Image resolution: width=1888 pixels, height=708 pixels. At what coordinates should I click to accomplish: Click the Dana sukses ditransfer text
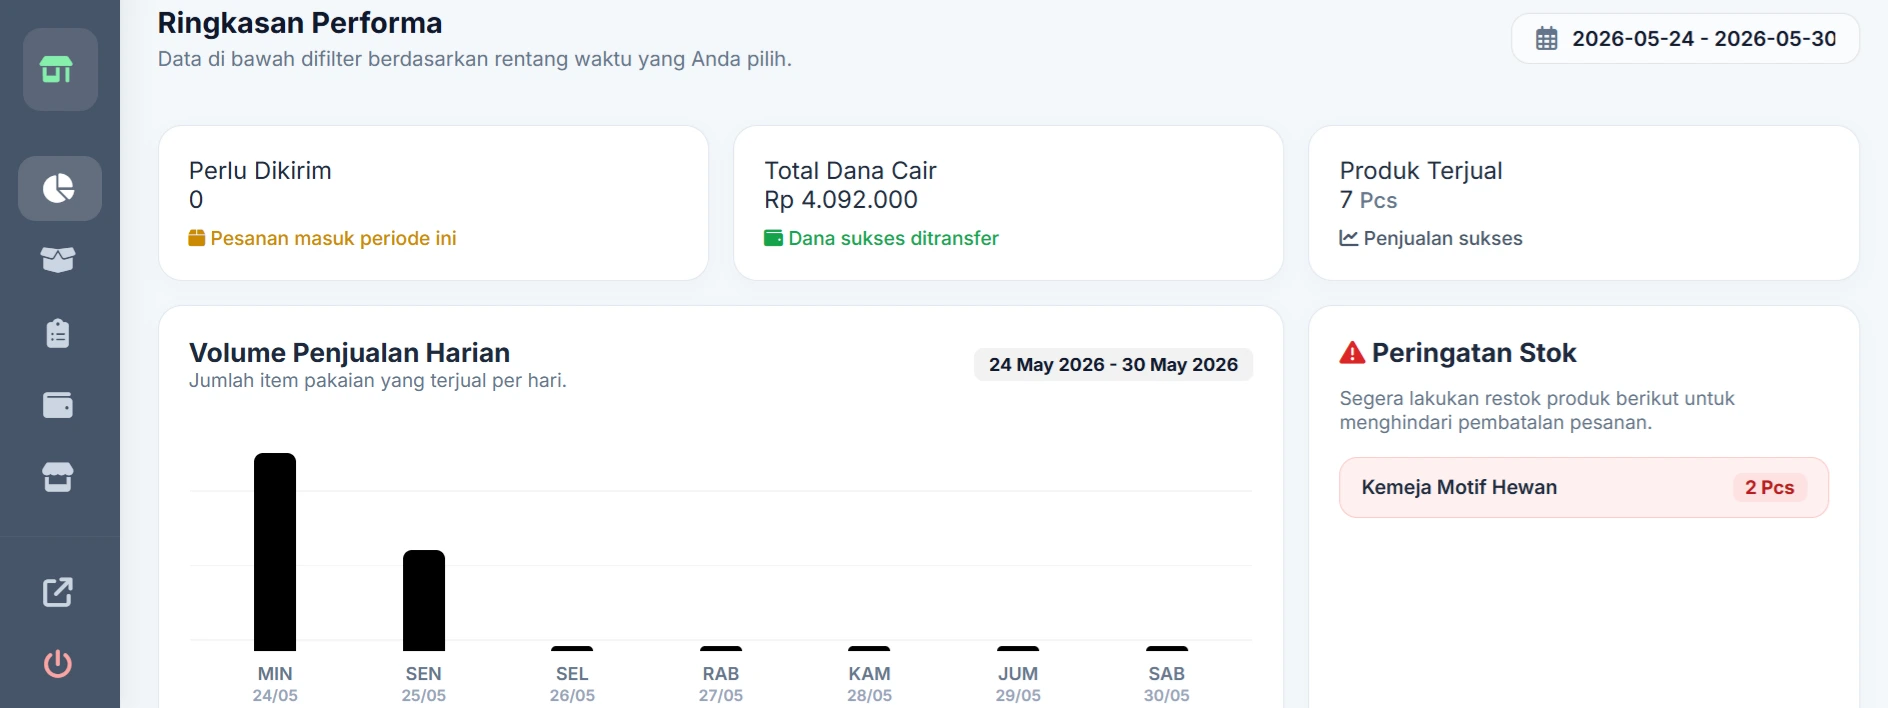pos(893,238)
